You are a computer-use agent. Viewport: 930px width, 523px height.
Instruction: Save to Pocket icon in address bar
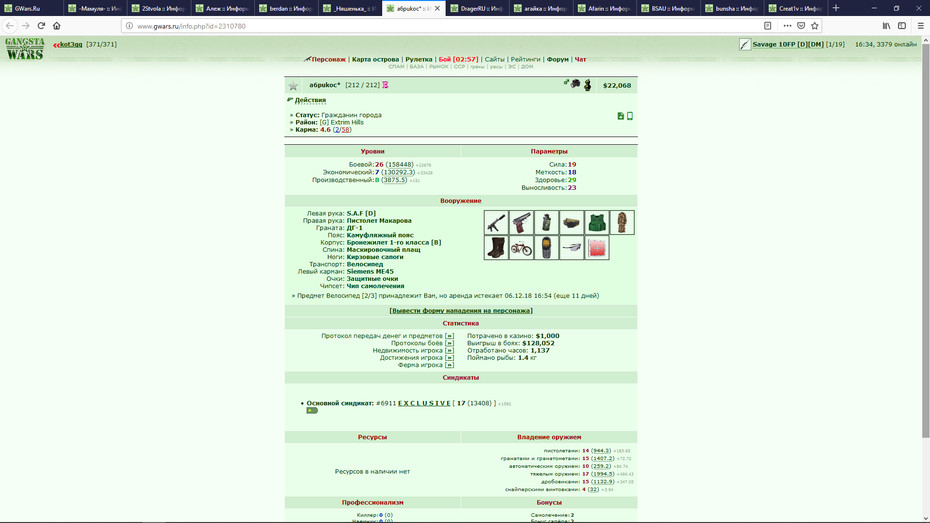tap(801, 25)
